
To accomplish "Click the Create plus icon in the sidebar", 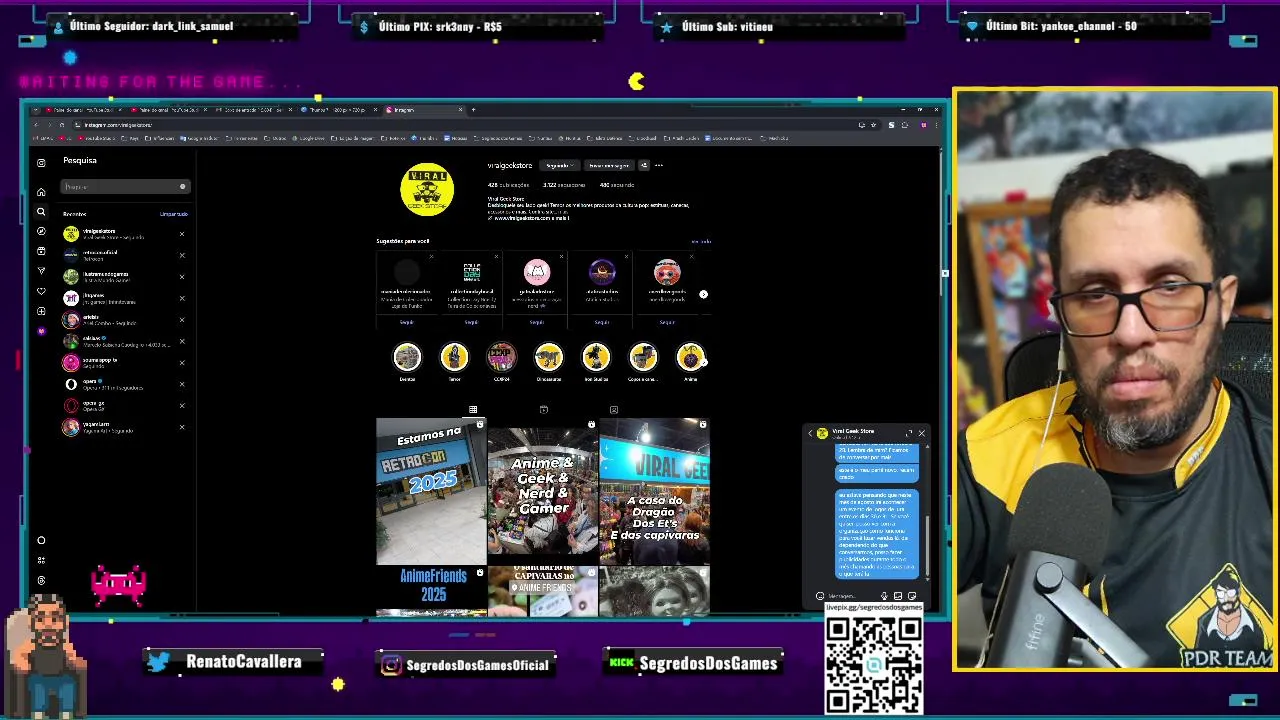I will (41, 311).
